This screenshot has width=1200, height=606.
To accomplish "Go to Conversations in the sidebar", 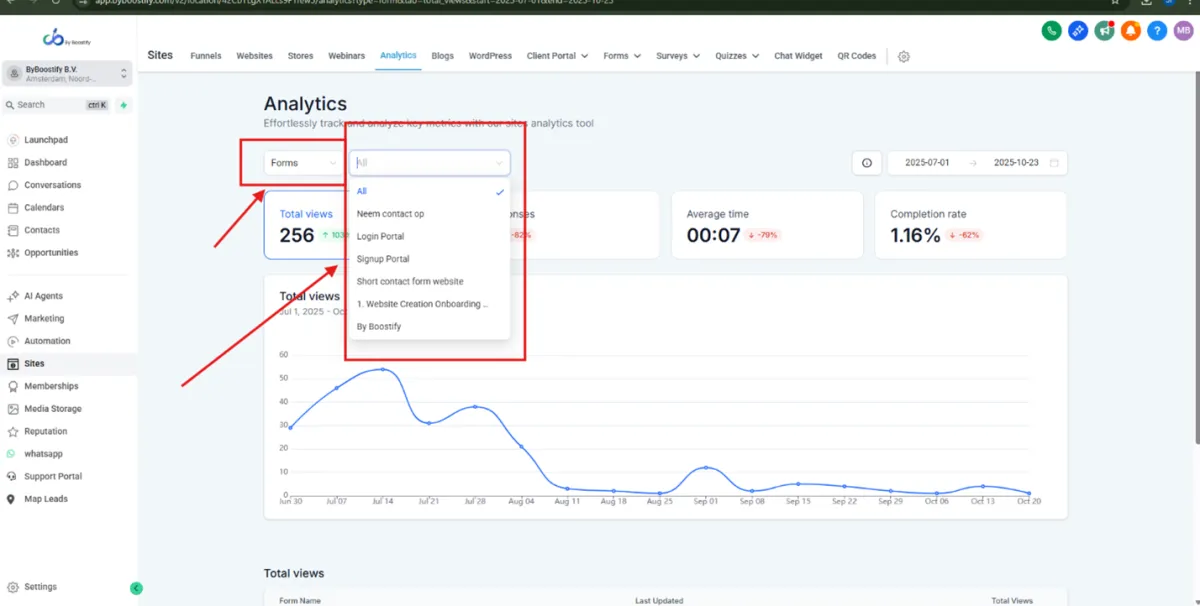I will pos(52,185).
